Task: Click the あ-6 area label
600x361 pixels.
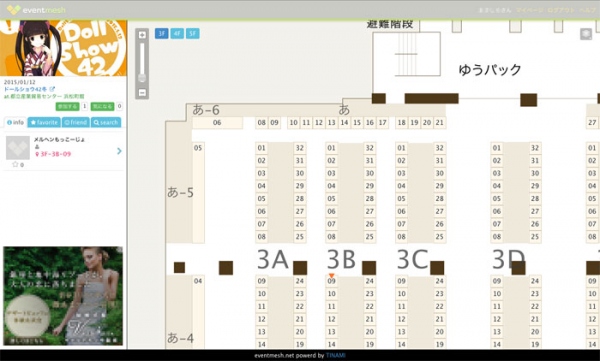Action: [206, 110]
